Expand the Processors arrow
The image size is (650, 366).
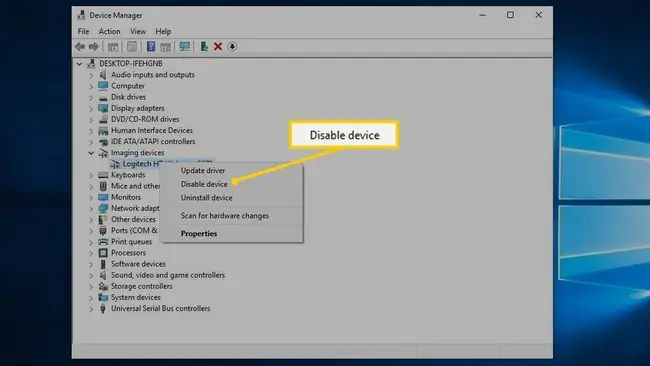tap(91, 253)
